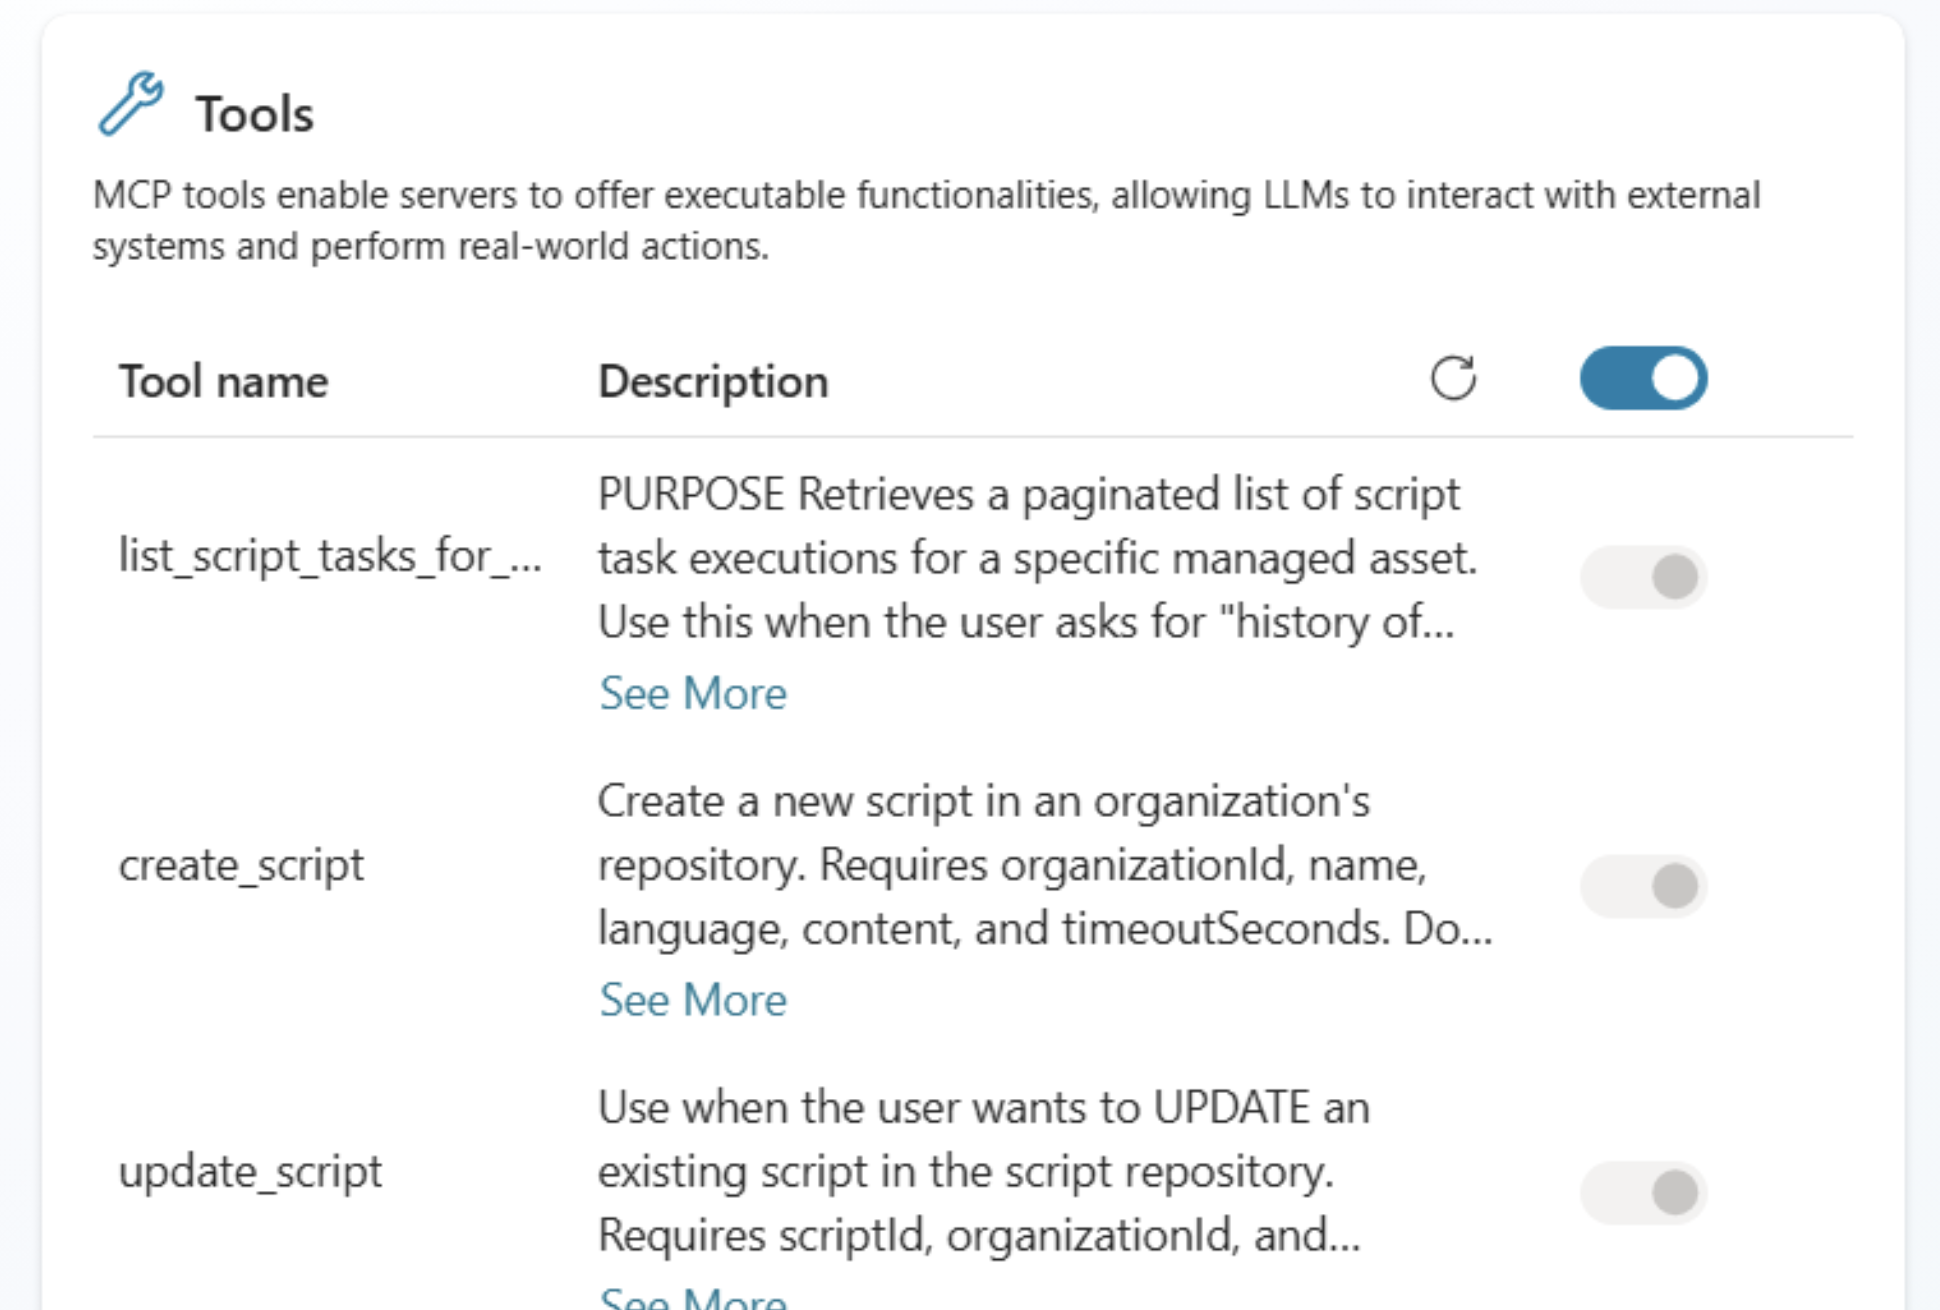Viewport: 1940px width, 1310px height.
Task: Select the list_script_tasks_for_... tool name
Action: point(330,555)
